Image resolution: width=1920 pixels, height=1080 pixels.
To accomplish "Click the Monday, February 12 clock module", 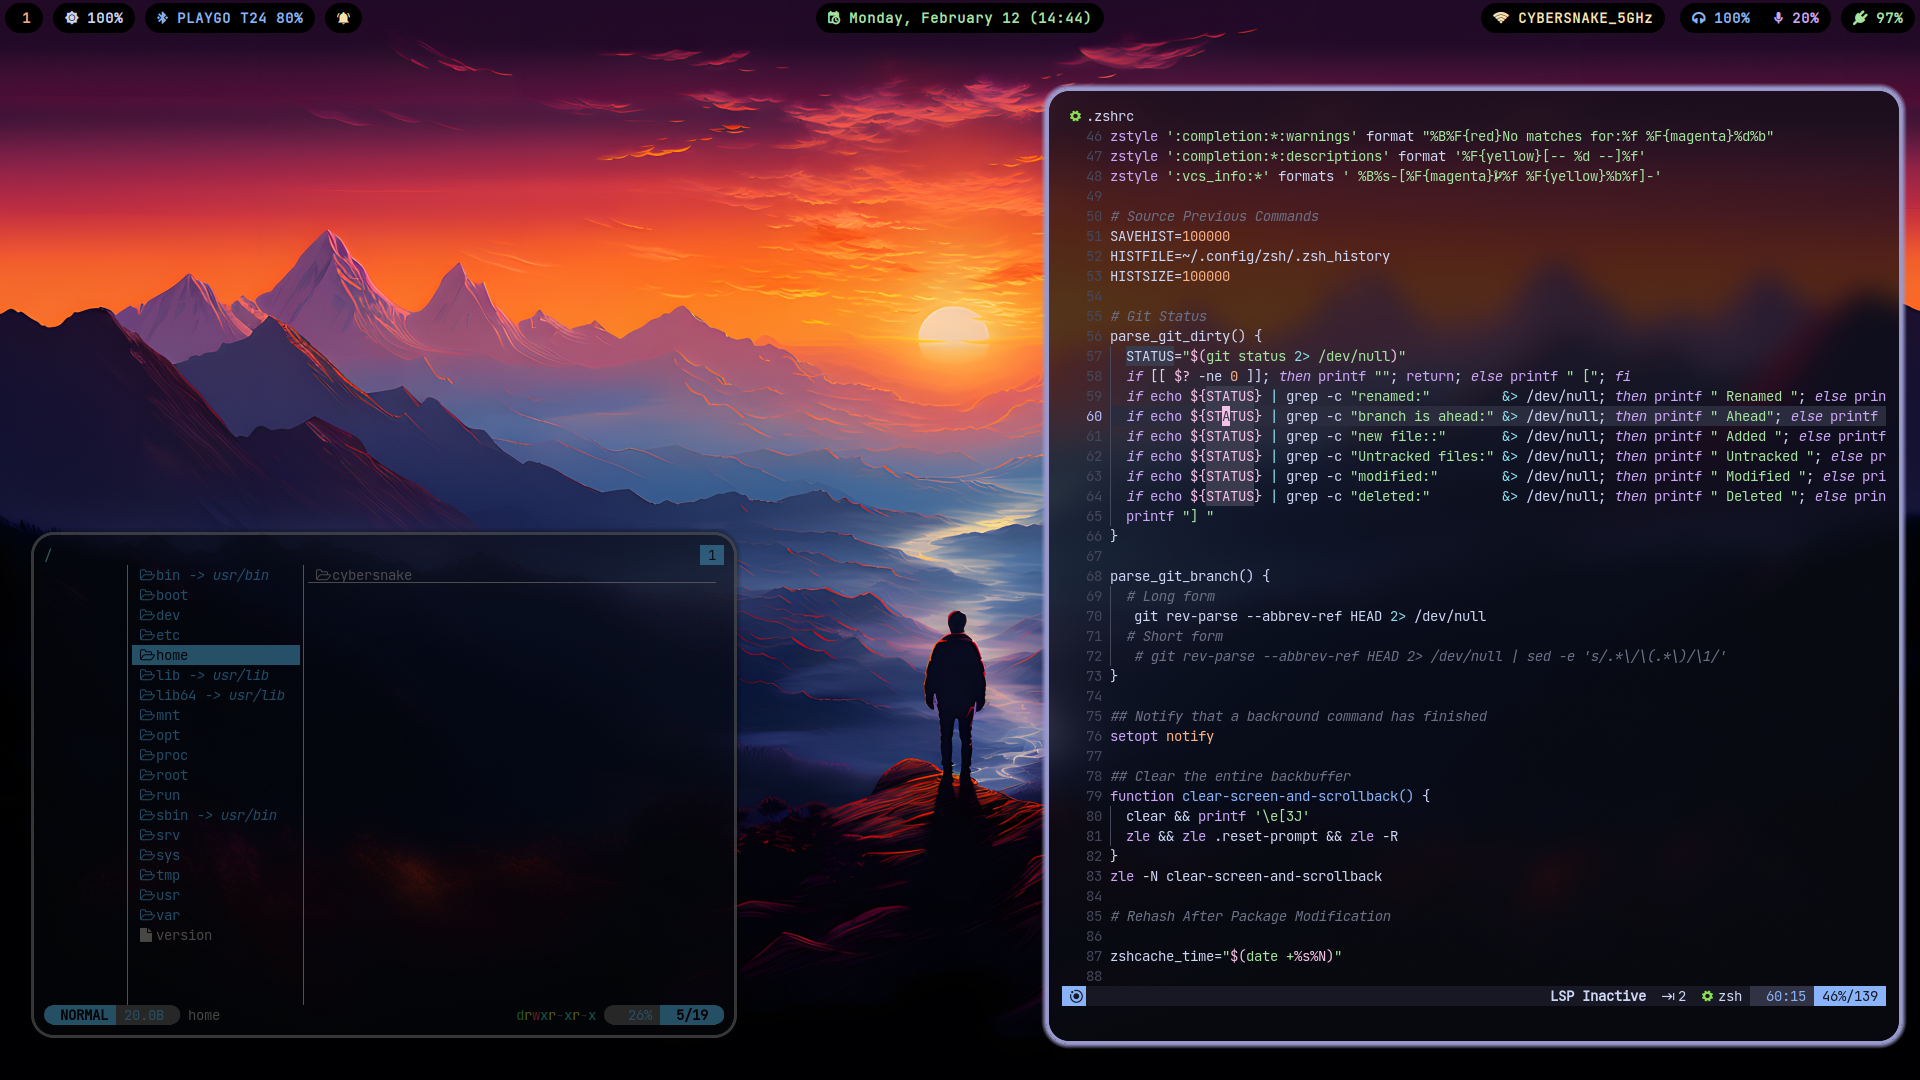I will pos(959,18).
